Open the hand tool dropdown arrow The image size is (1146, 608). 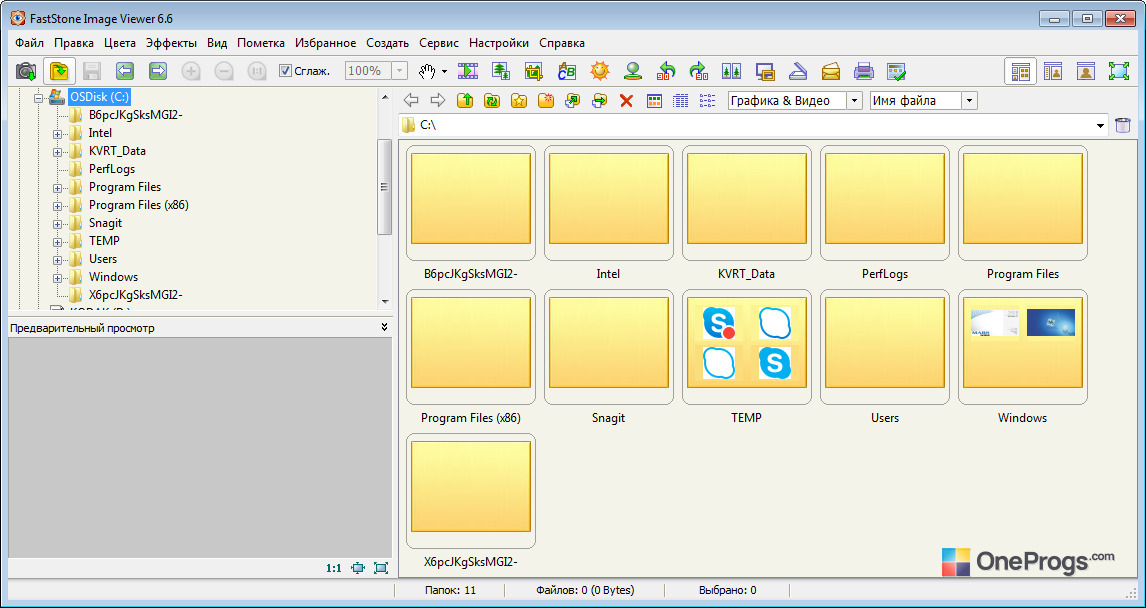coord(444,72)
